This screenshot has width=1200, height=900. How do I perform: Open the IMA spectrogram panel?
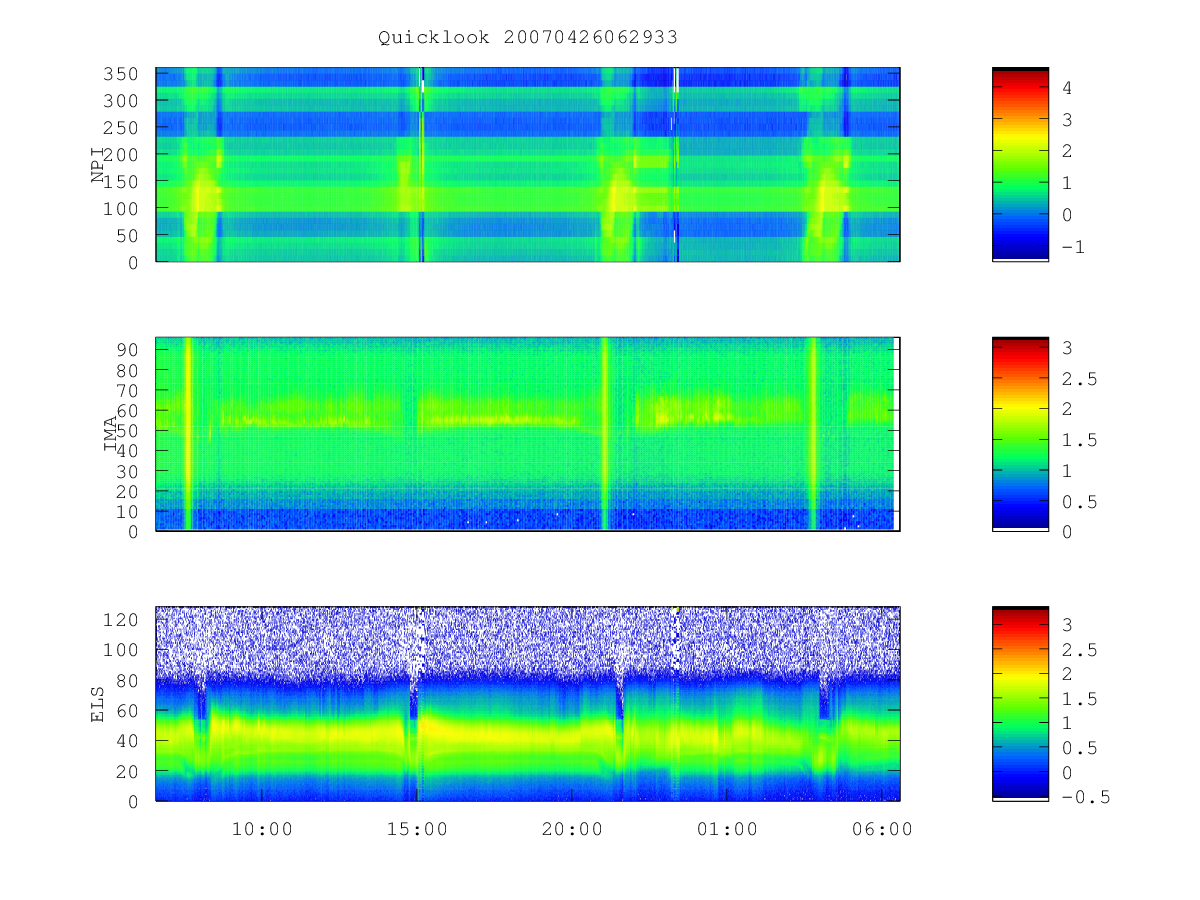[528, 434]
